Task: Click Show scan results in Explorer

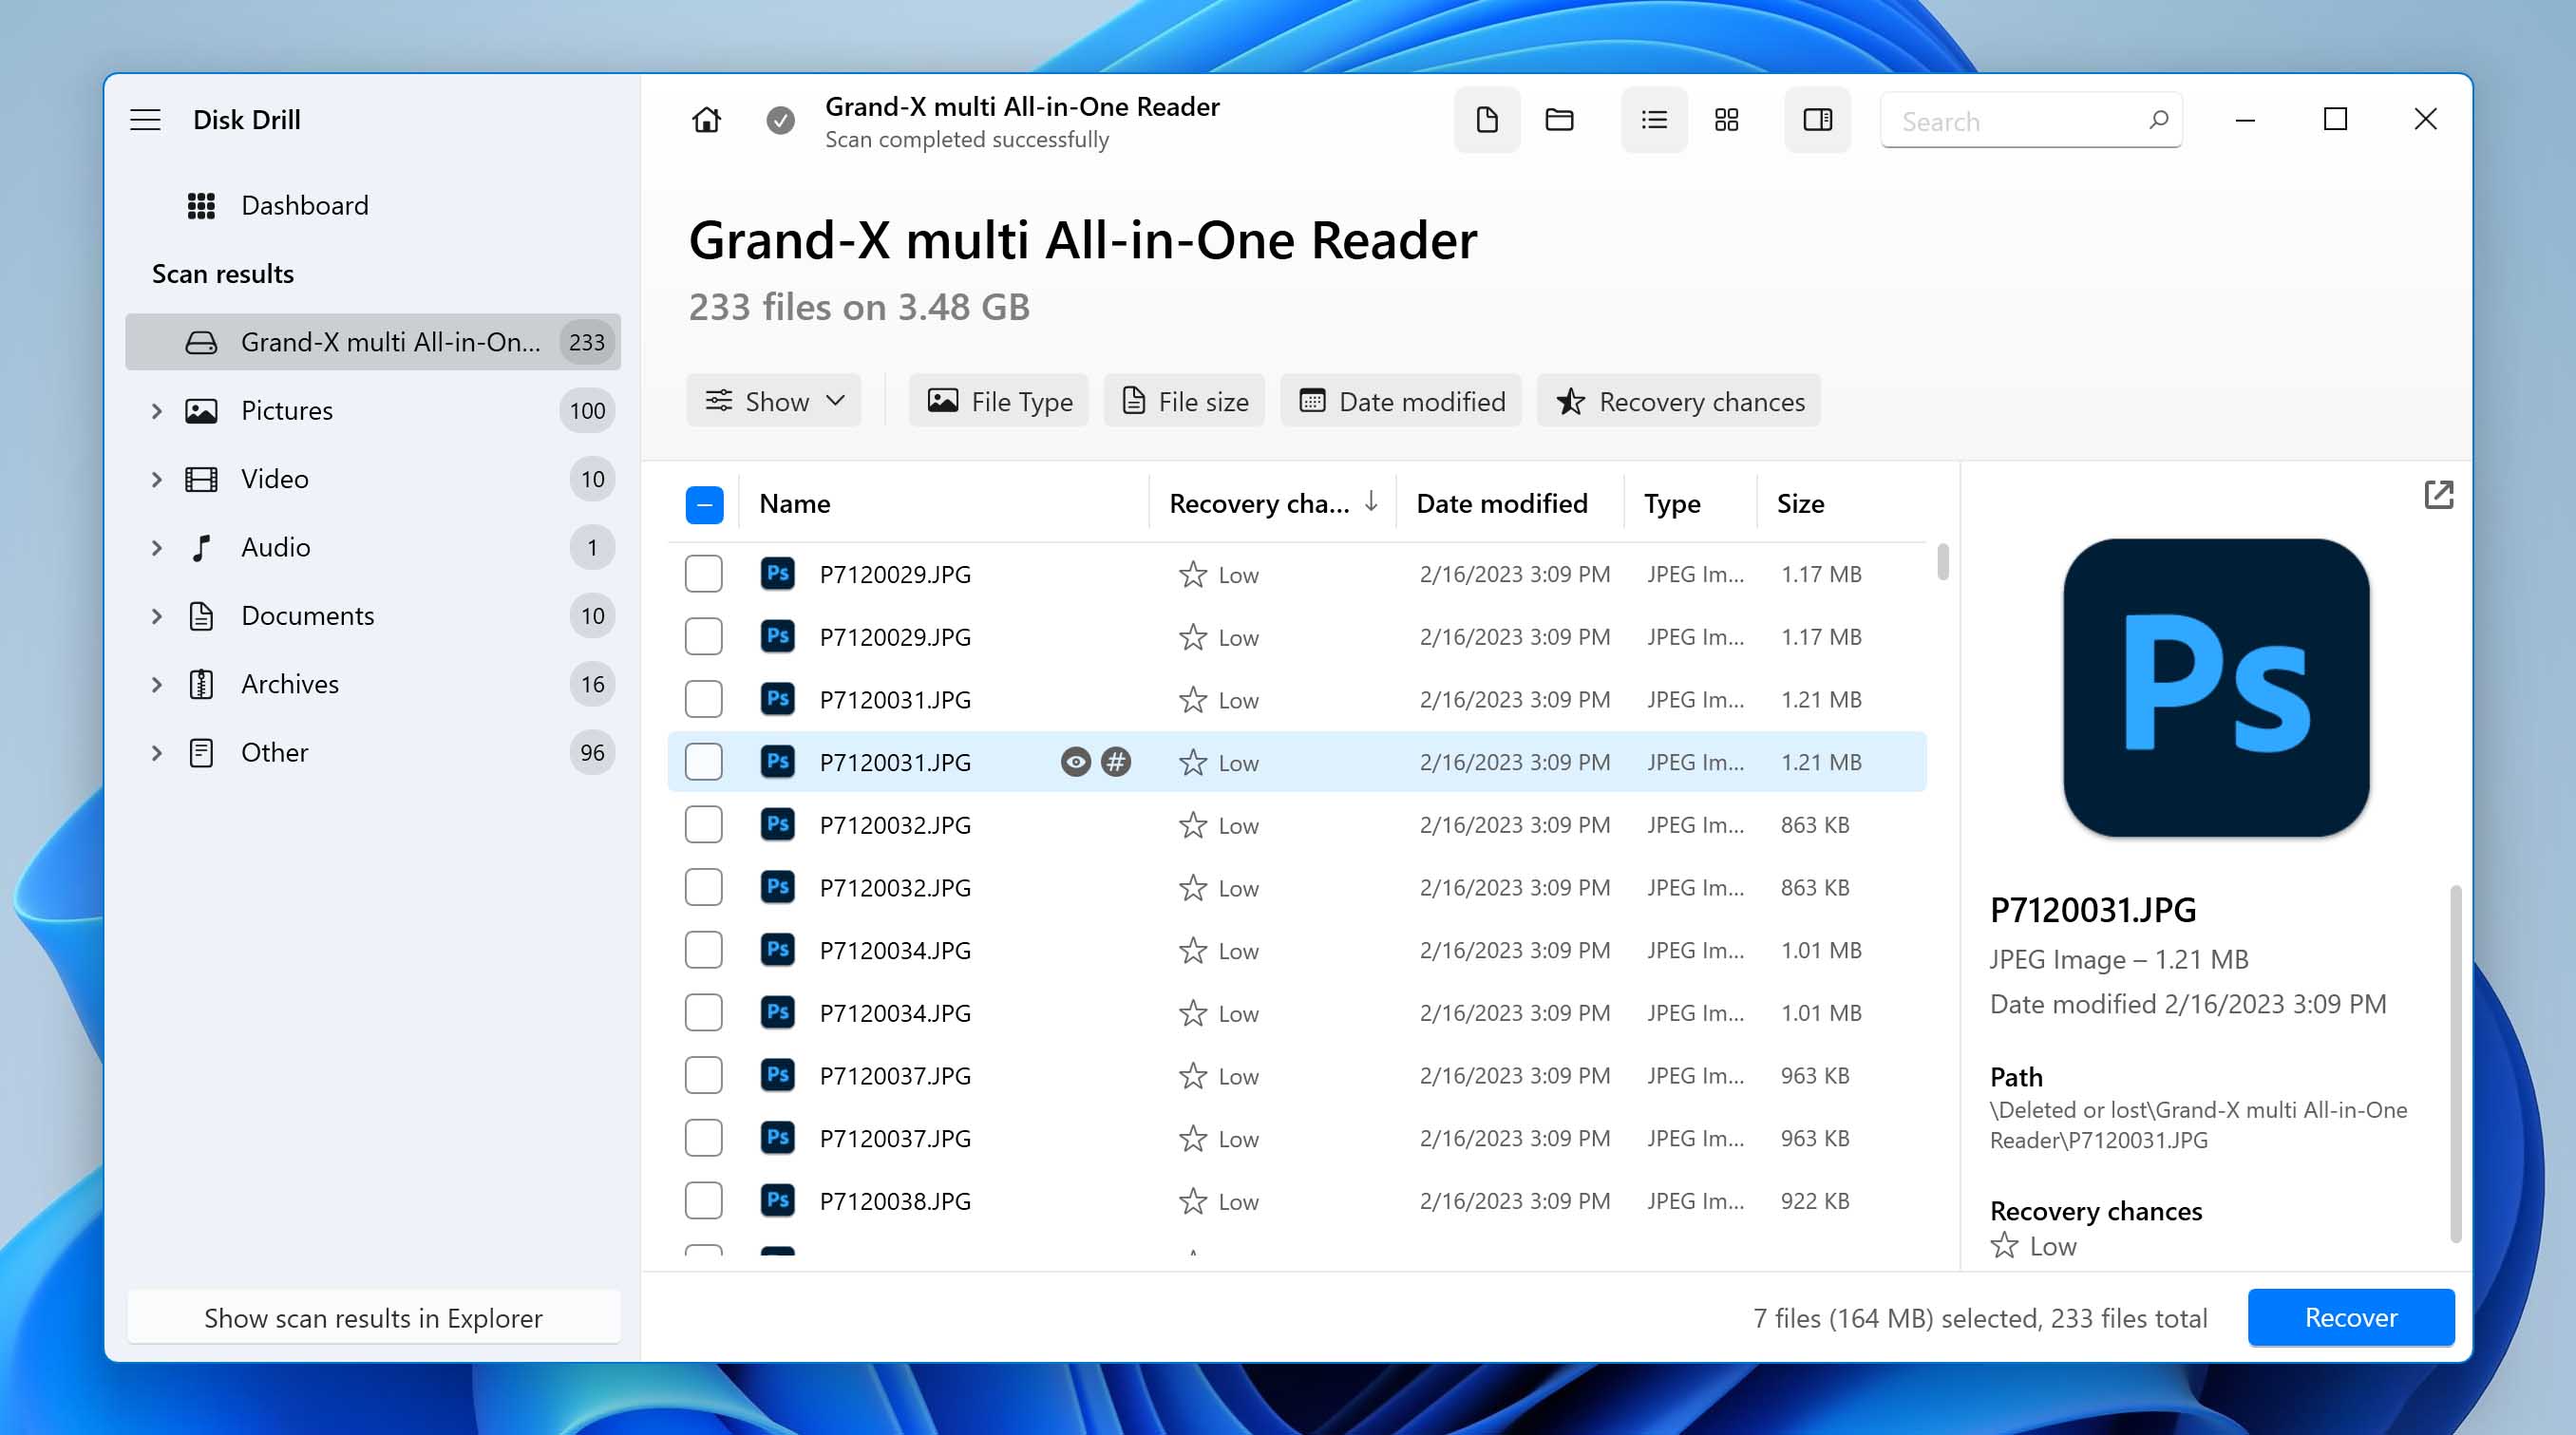Action: click(372, 1316)
